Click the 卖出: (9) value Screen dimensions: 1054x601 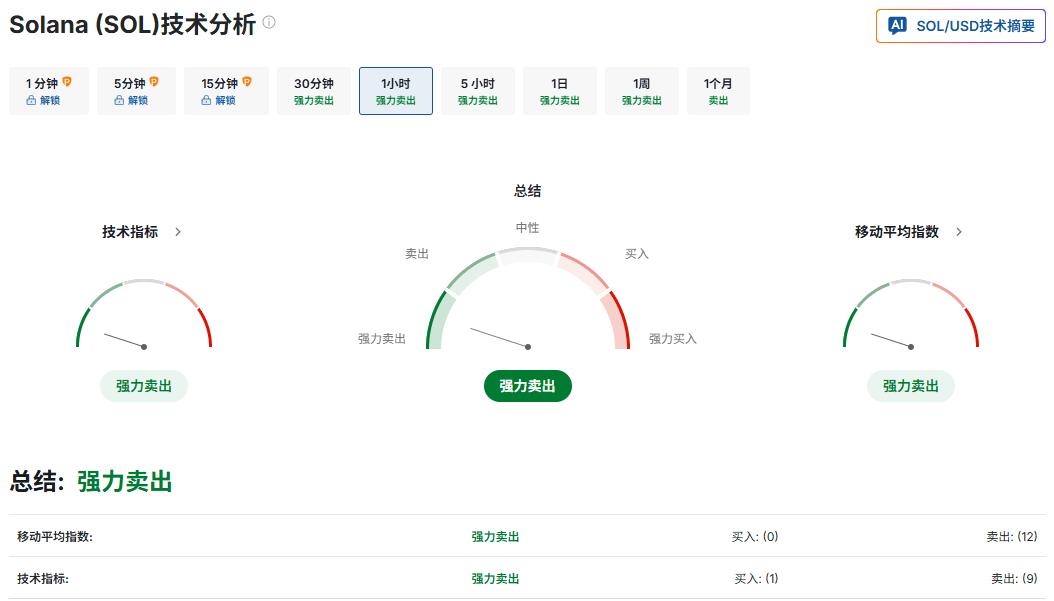click(x=1014, y=578)
